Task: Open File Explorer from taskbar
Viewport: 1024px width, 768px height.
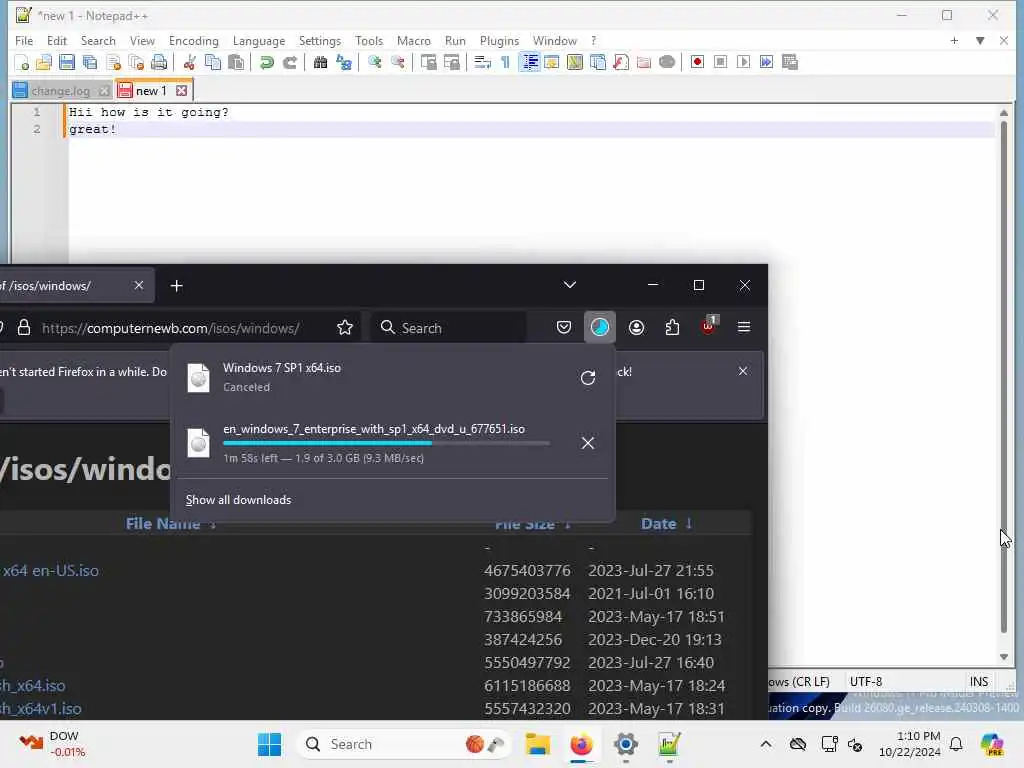Action: 537,744
